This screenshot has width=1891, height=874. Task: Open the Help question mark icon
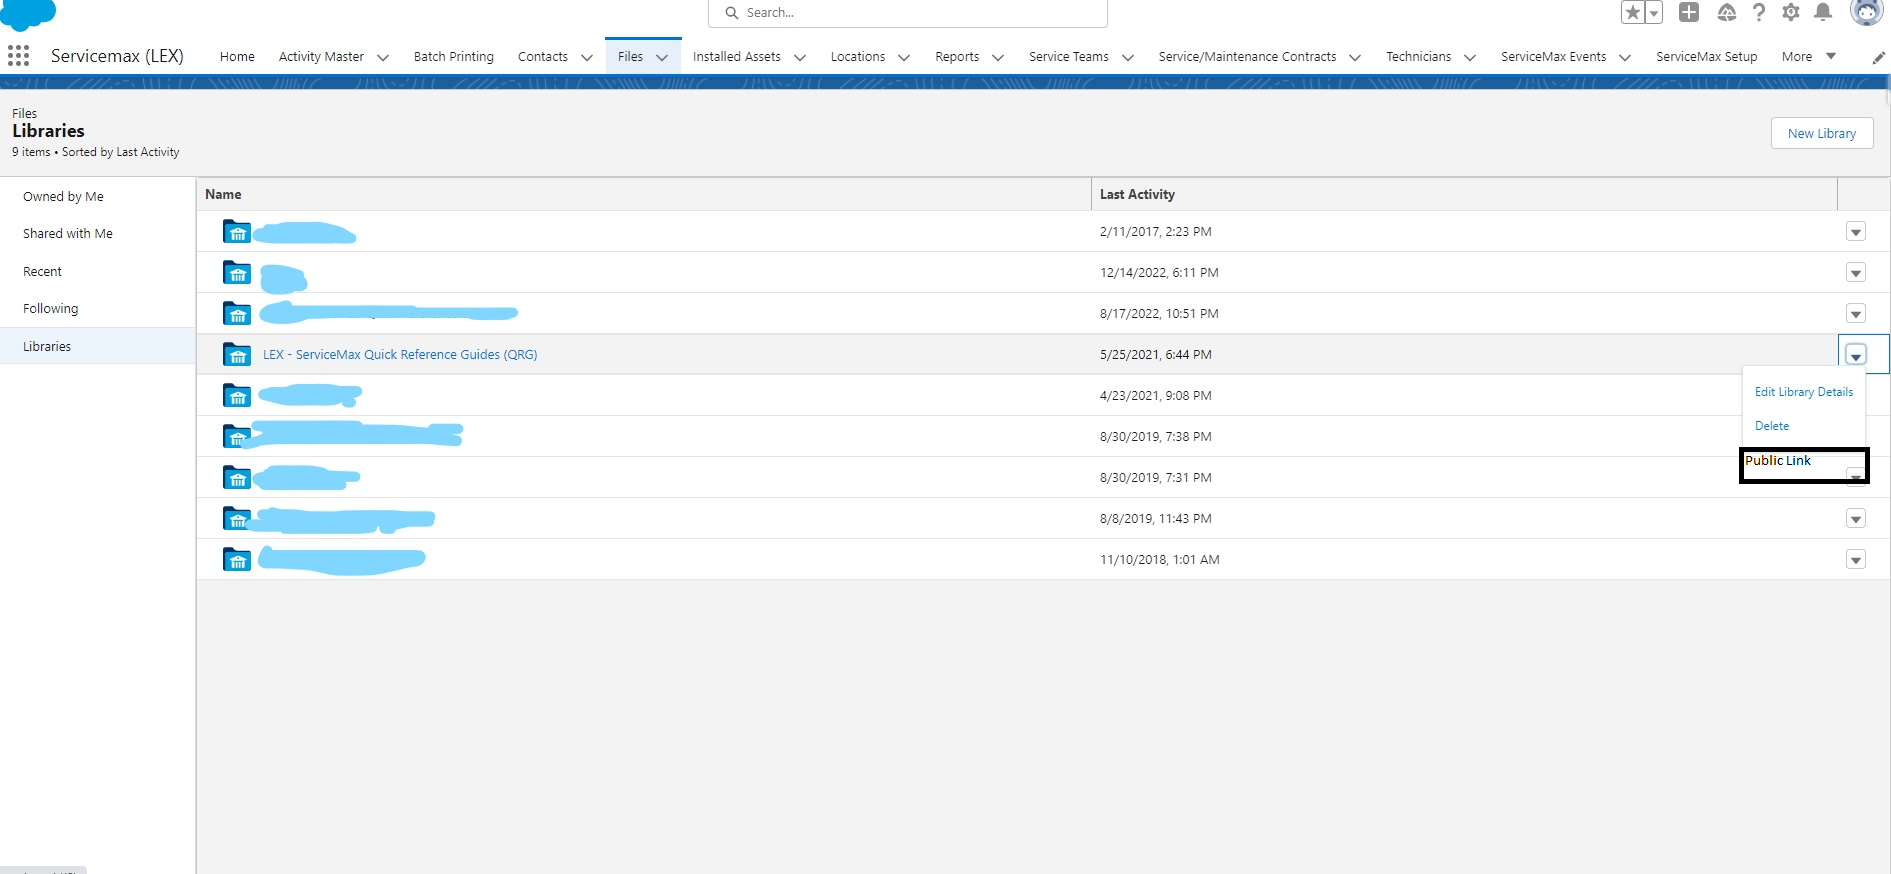1758,12
